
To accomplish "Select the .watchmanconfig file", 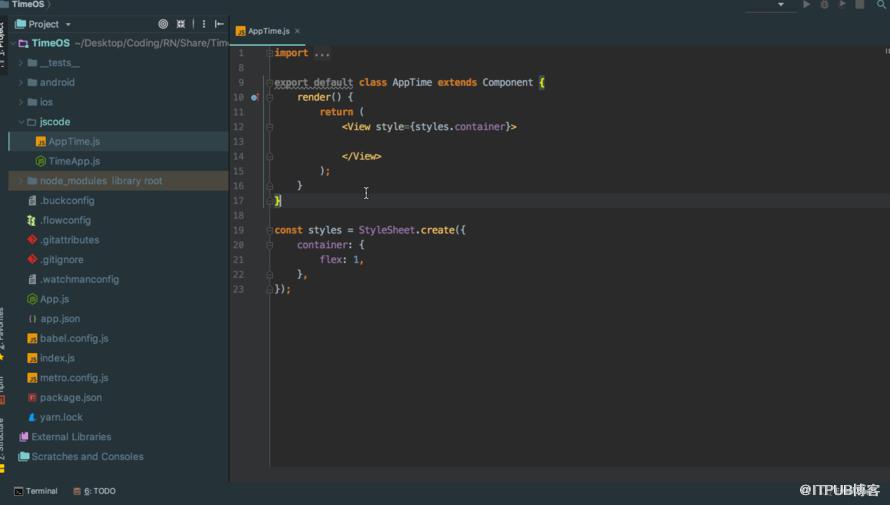I will (x=79, y=279).
